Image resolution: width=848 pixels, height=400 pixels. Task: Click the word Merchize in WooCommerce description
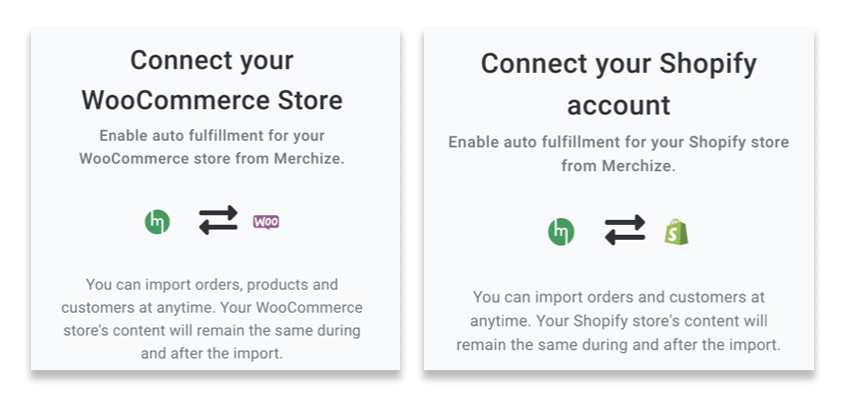pyautogui.click(x=308, y=159)
